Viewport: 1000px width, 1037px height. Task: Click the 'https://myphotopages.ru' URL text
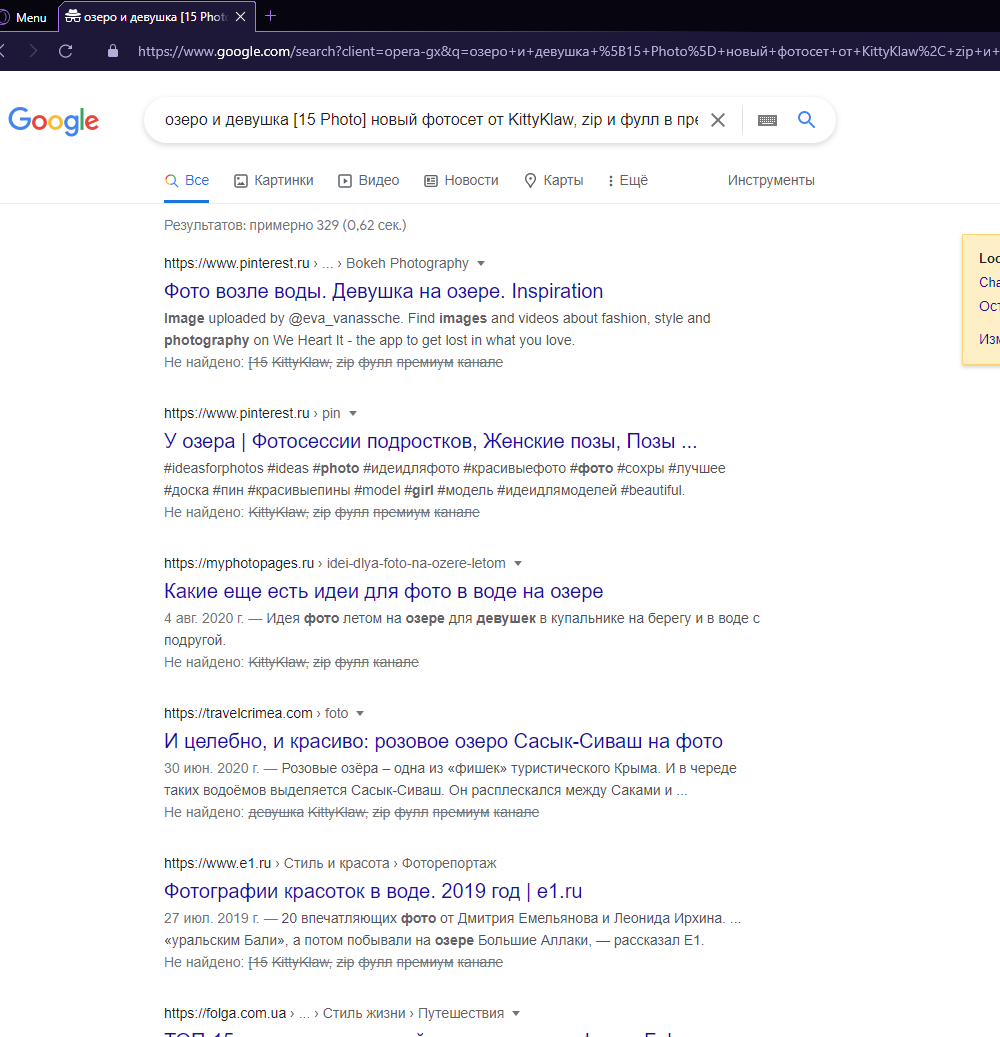point(239,563)
